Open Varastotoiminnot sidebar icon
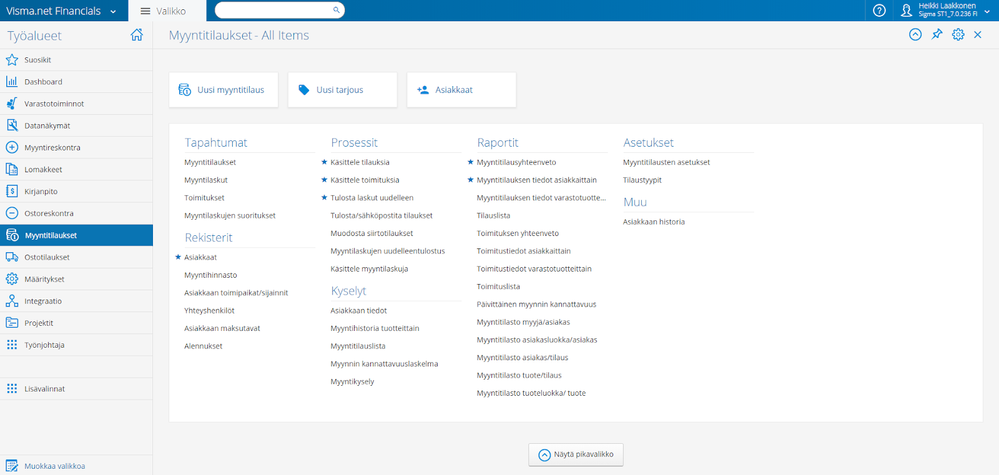Screen dimensions: 999x475 [x=11, y=103]
